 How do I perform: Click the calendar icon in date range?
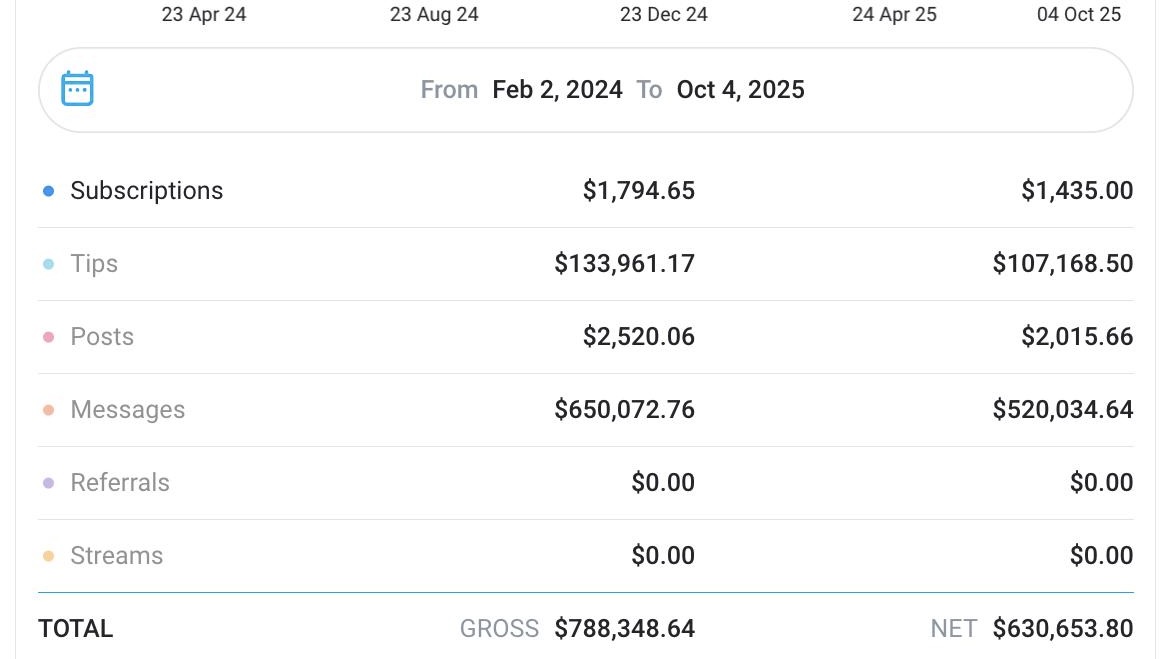pos(77,89)
